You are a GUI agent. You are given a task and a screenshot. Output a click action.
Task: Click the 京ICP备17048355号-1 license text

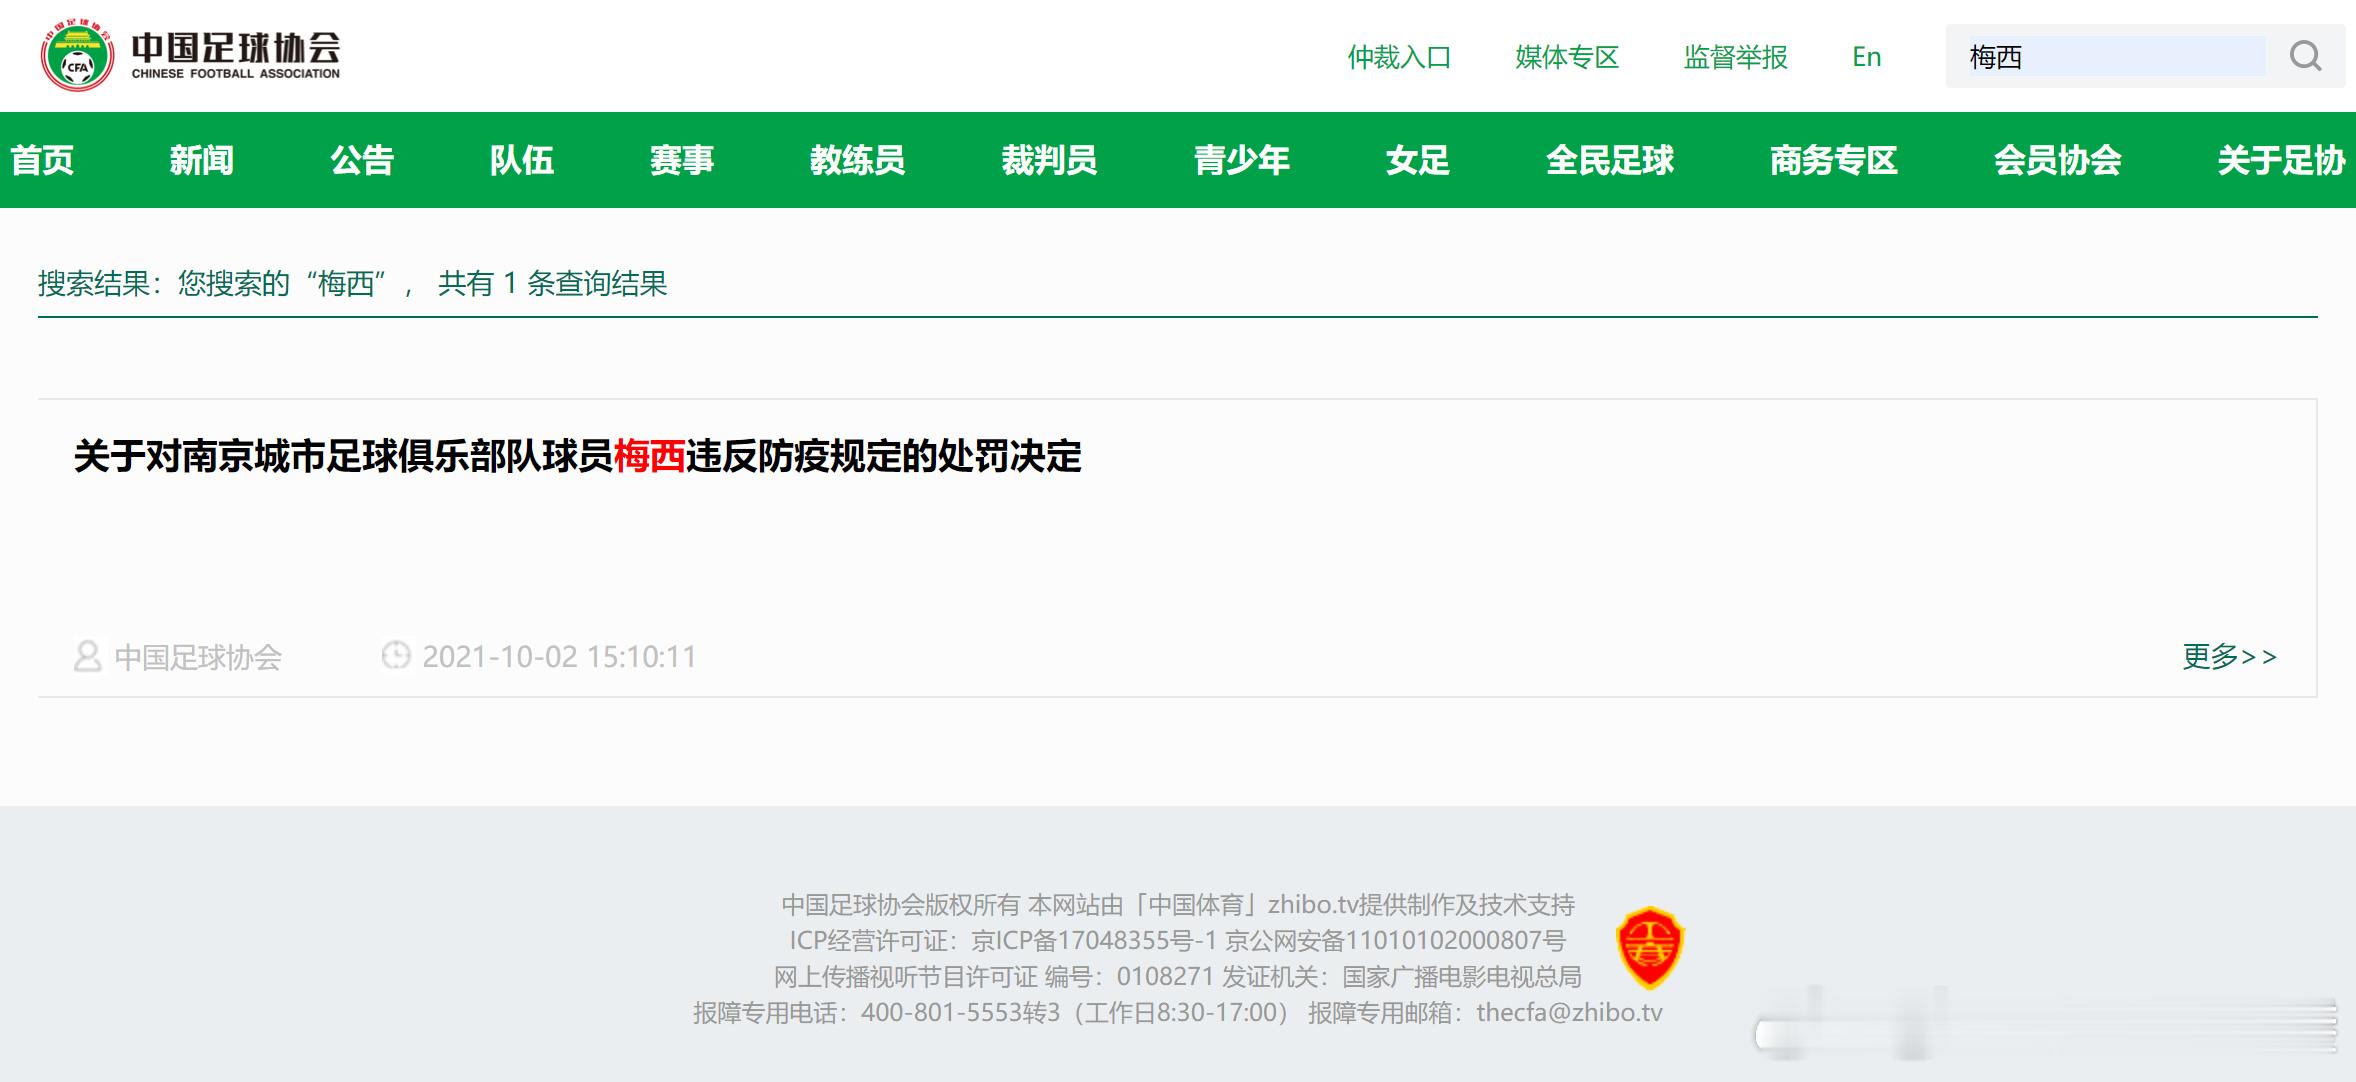click(1094, 940)
